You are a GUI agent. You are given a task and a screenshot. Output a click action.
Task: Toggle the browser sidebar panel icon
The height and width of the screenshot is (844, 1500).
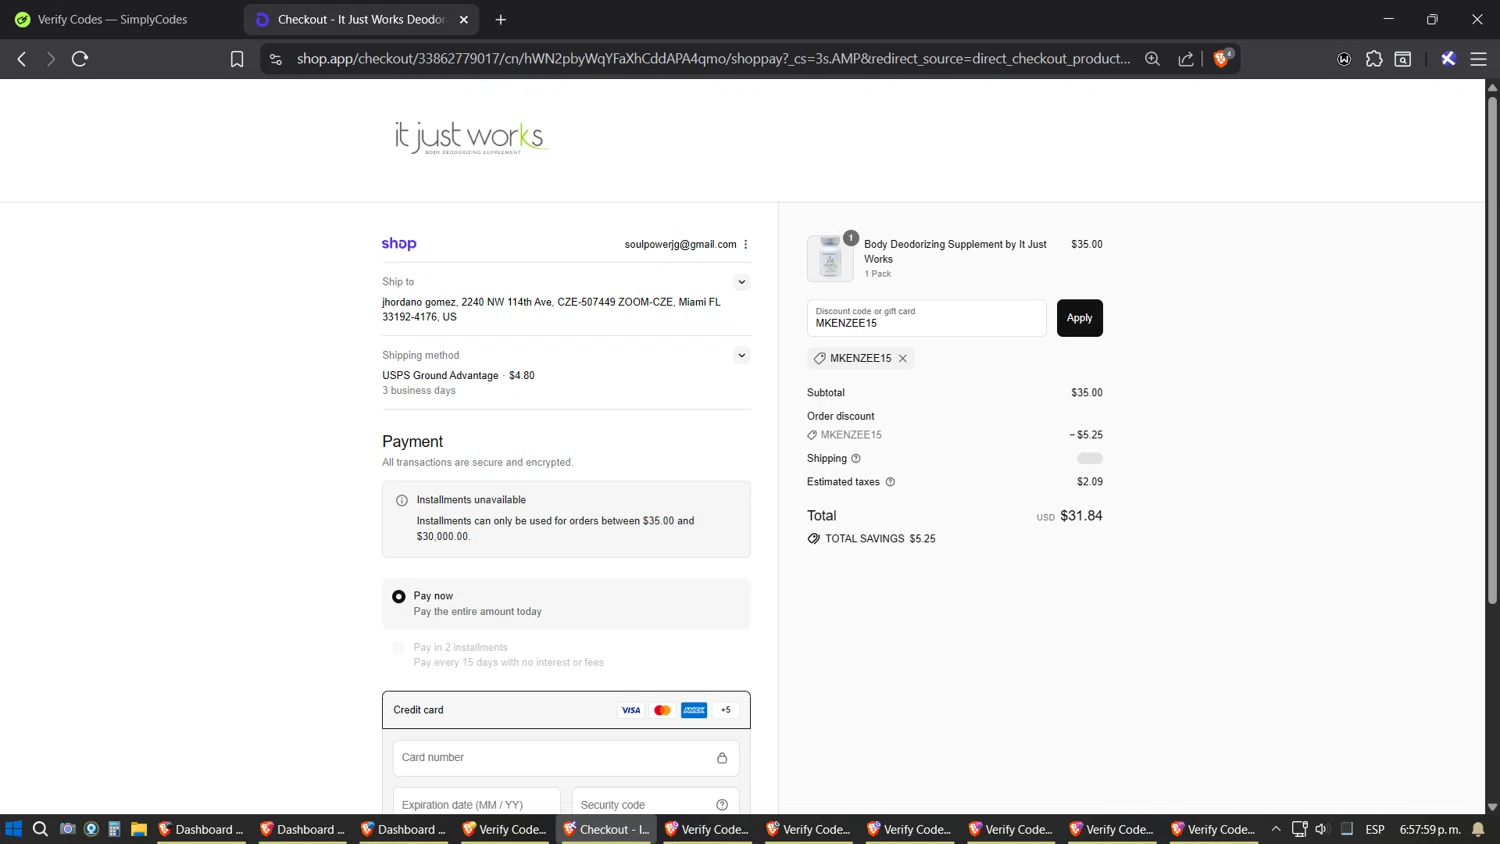(1403, 59)
